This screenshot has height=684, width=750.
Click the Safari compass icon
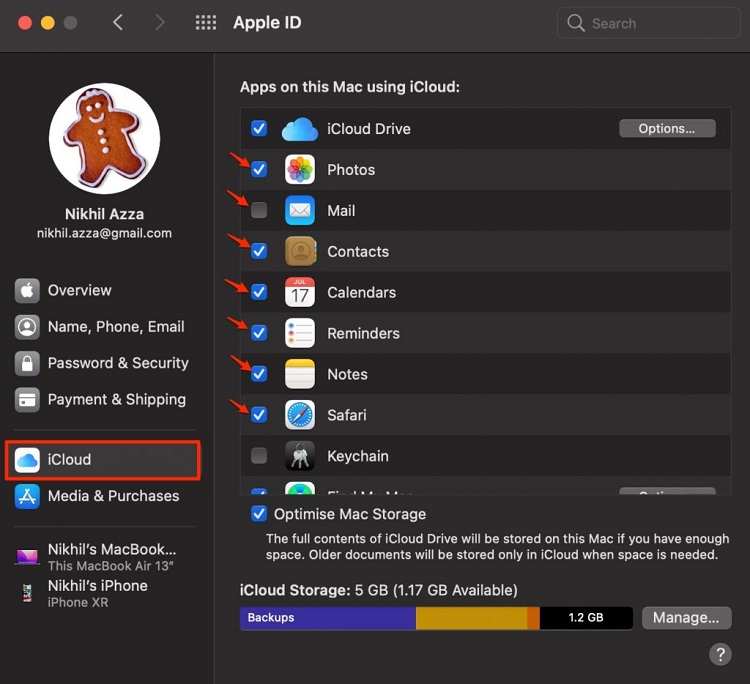coord(300,415)
